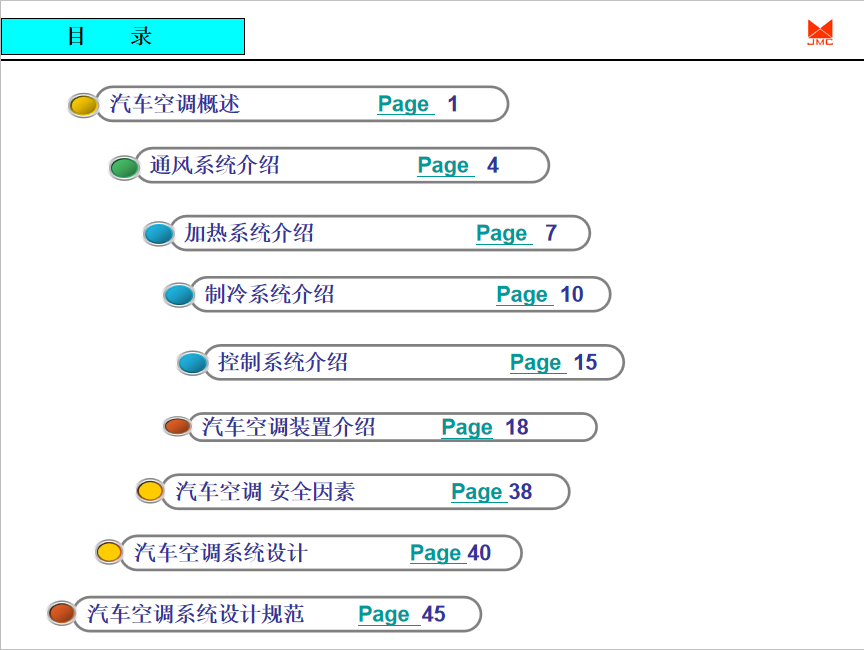The width and height of the screenshot is (864, 650).
Task: Select the 通风系统介绍 entry text
Action: (x=215, y=165)
